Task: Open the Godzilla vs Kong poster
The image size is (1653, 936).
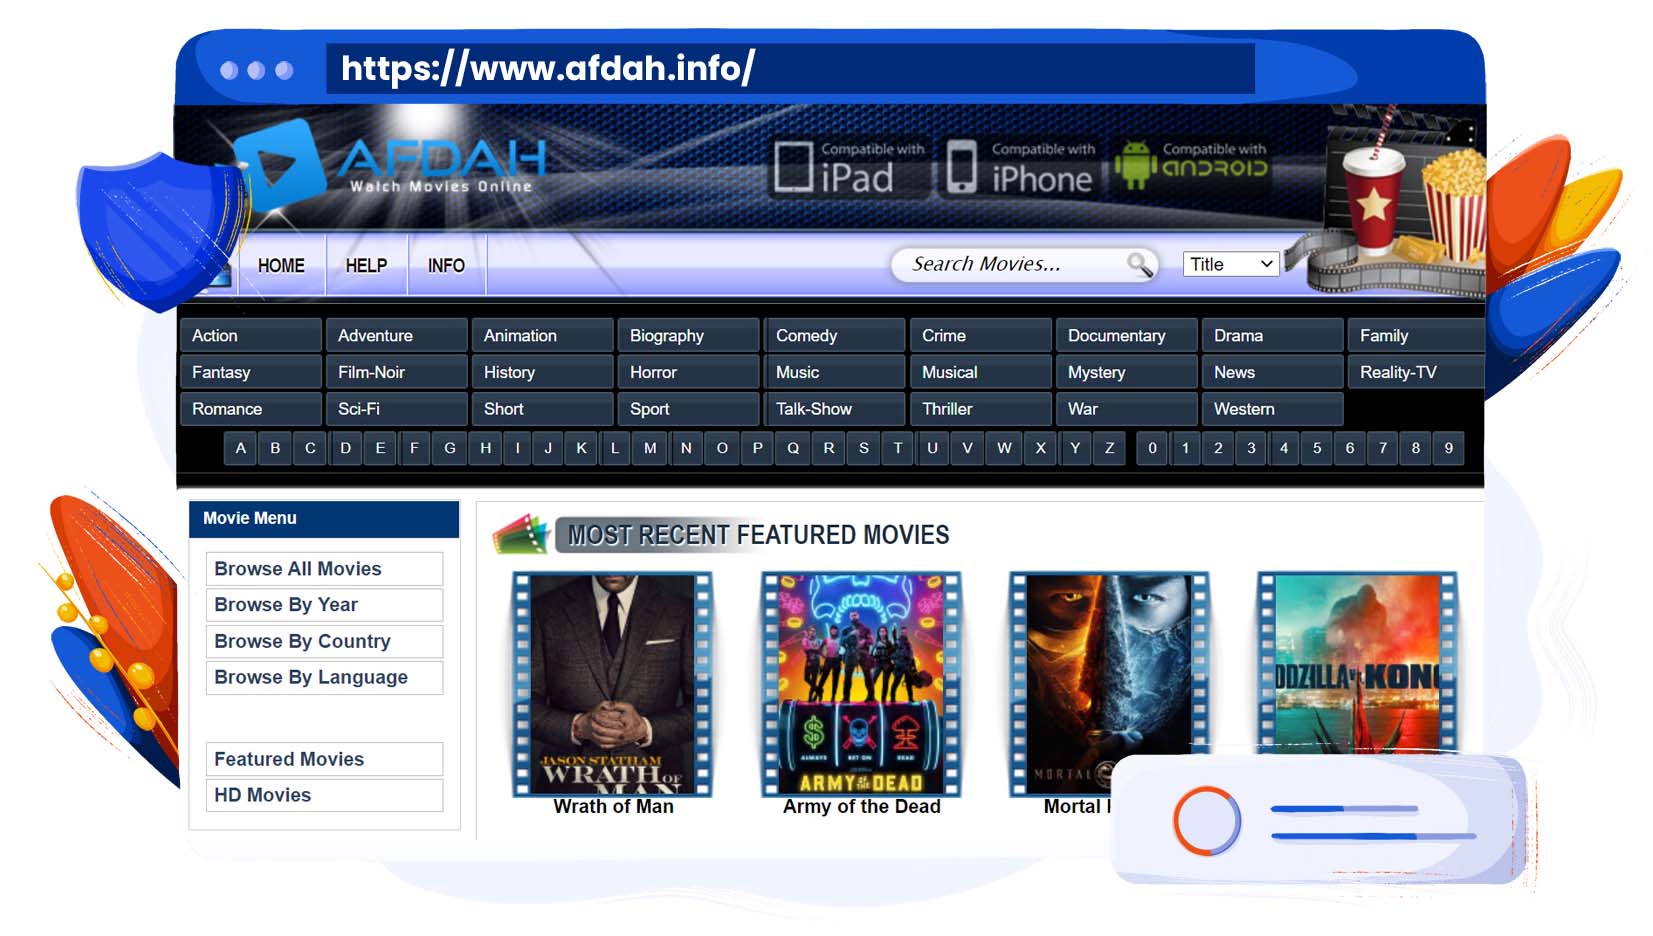Action: click(1357, 663)
